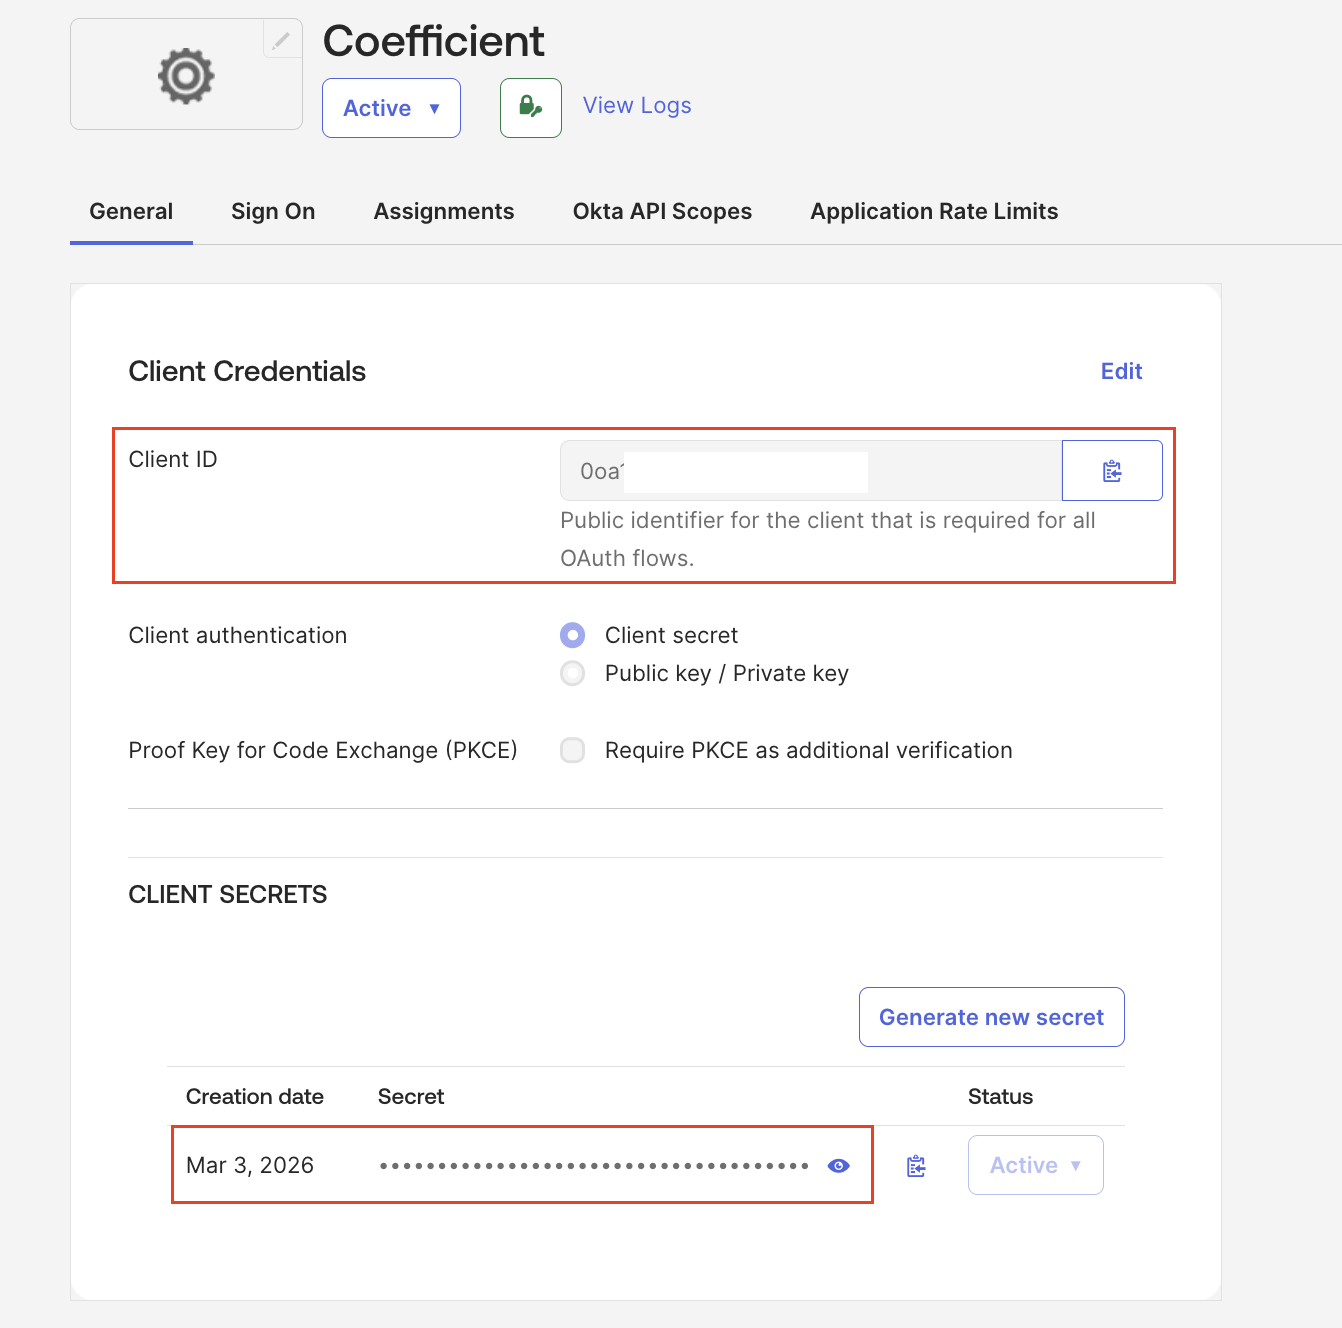Image resolution: width=1342 pixels, height=1328 pixels.
Task: Open the application Active status dropdown
Action: tap(391, 108)
